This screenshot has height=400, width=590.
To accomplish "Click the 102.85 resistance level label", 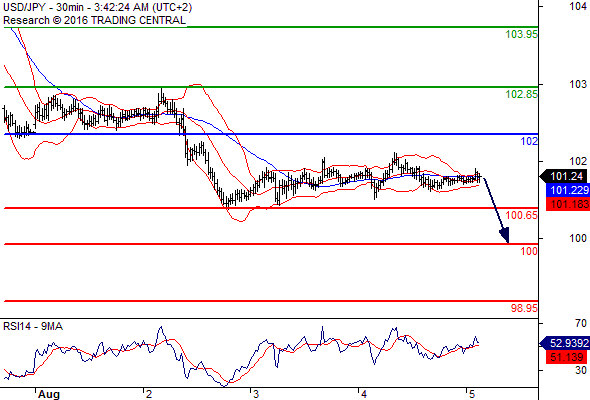I will coord(522,94).
